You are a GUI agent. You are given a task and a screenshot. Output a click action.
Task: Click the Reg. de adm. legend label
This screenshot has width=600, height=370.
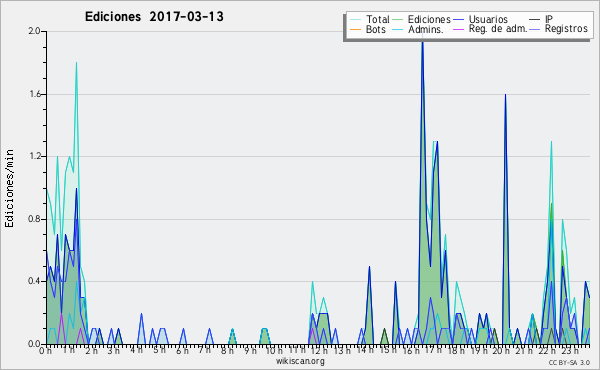(498, 29)
